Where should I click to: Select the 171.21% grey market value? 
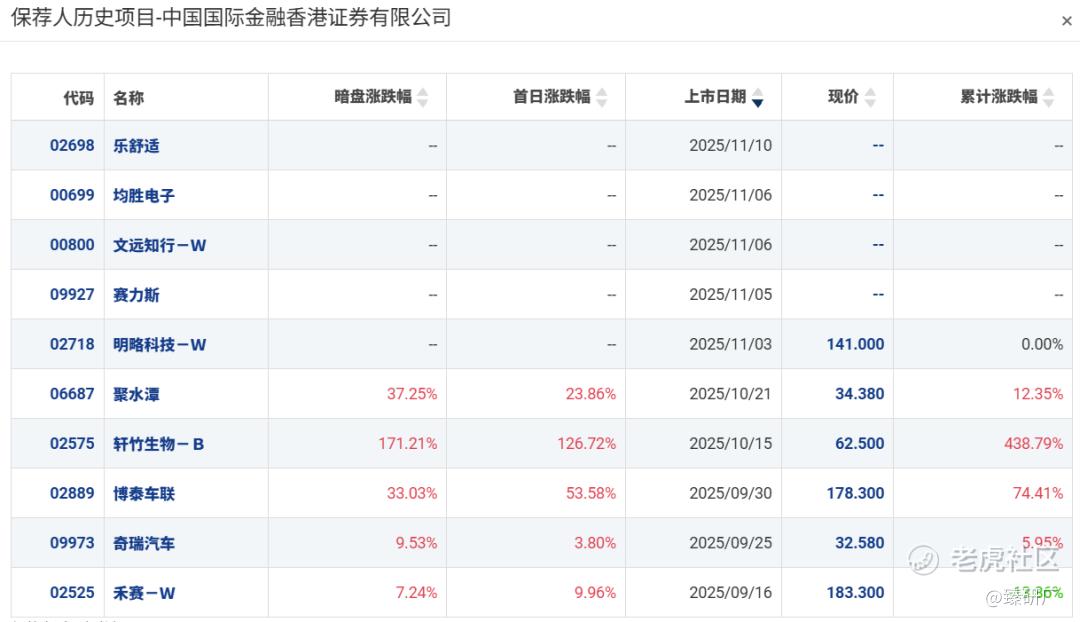(408, 443)
